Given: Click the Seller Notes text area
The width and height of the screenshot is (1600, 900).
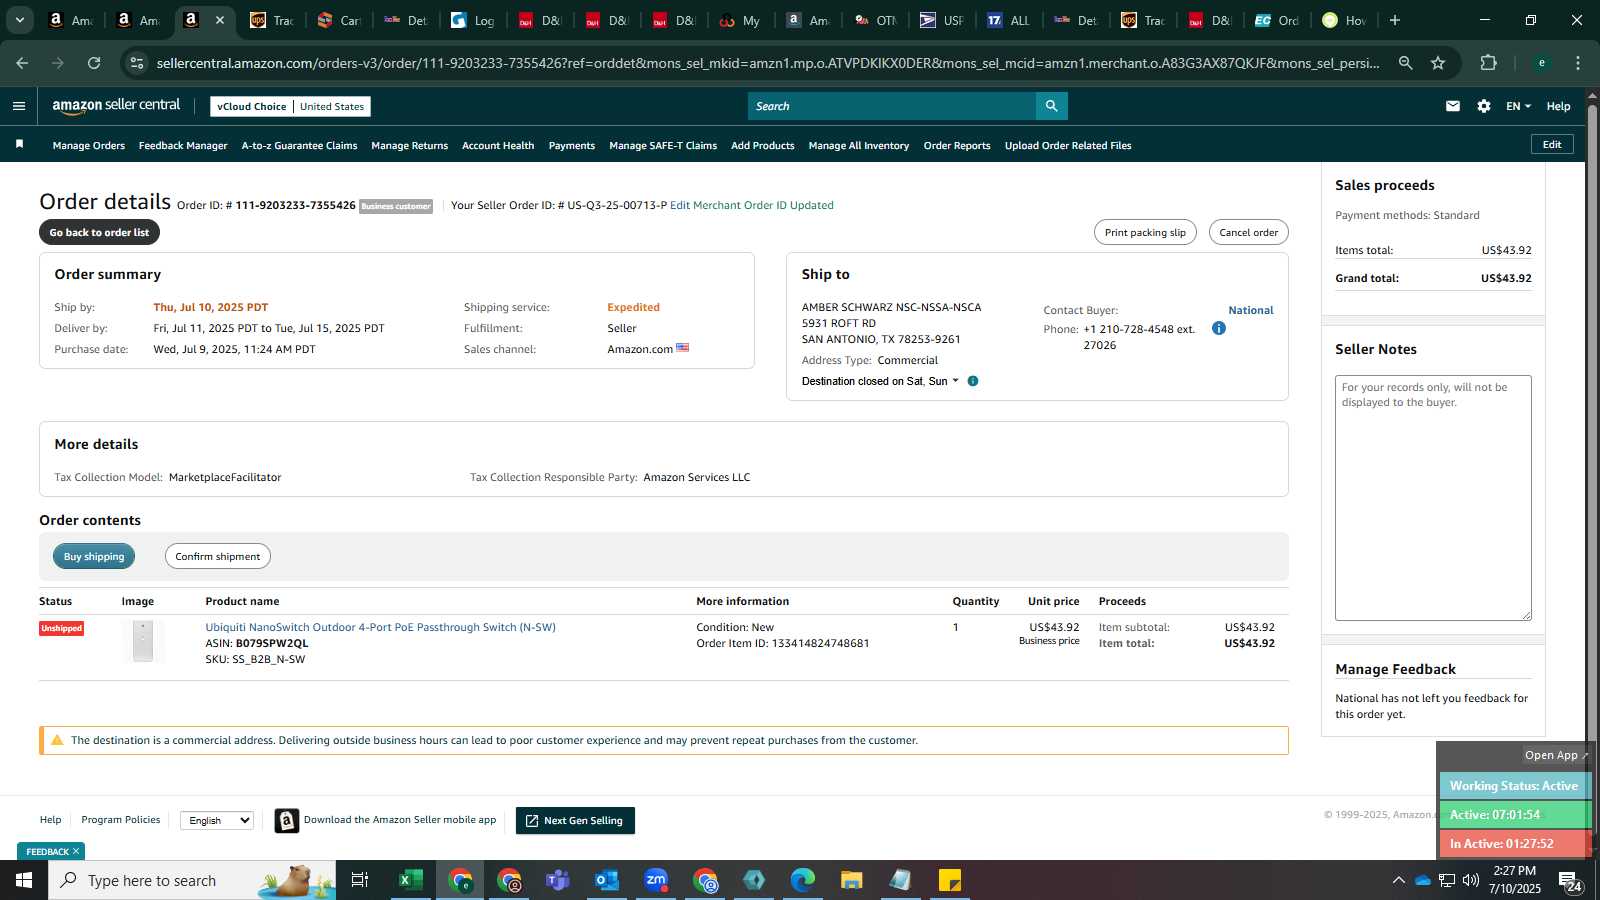Looking at the screenshot, I should [x=1433, y=498].
